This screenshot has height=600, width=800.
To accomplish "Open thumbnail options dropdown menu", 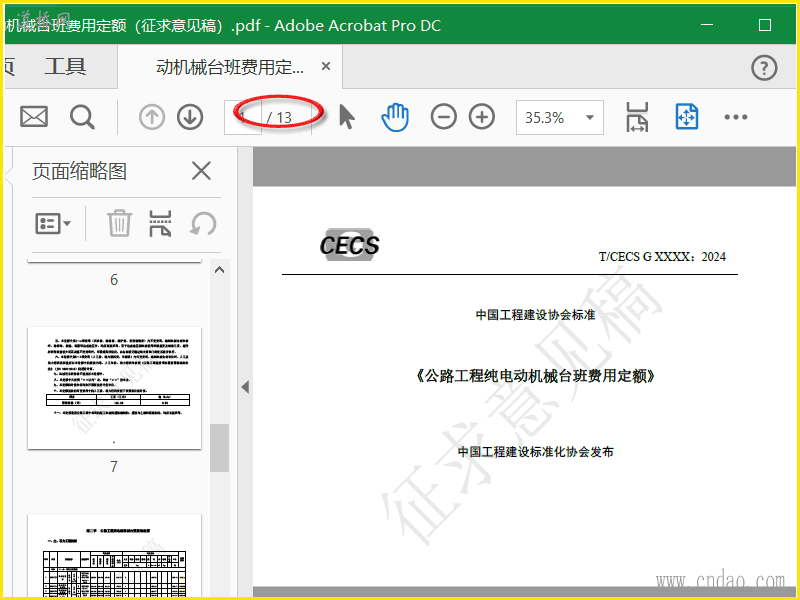I will [x=53, y=223].
